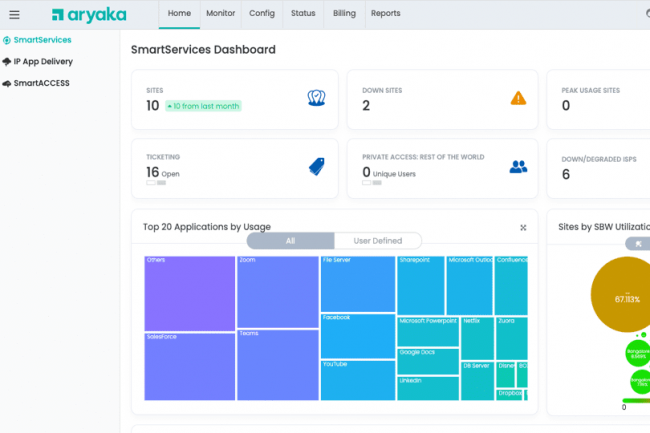Viewport: 650px width, 433px height.
Task: Click the '0 Unique Users' value
Action: pyautogui.click(x=389, y=172)
